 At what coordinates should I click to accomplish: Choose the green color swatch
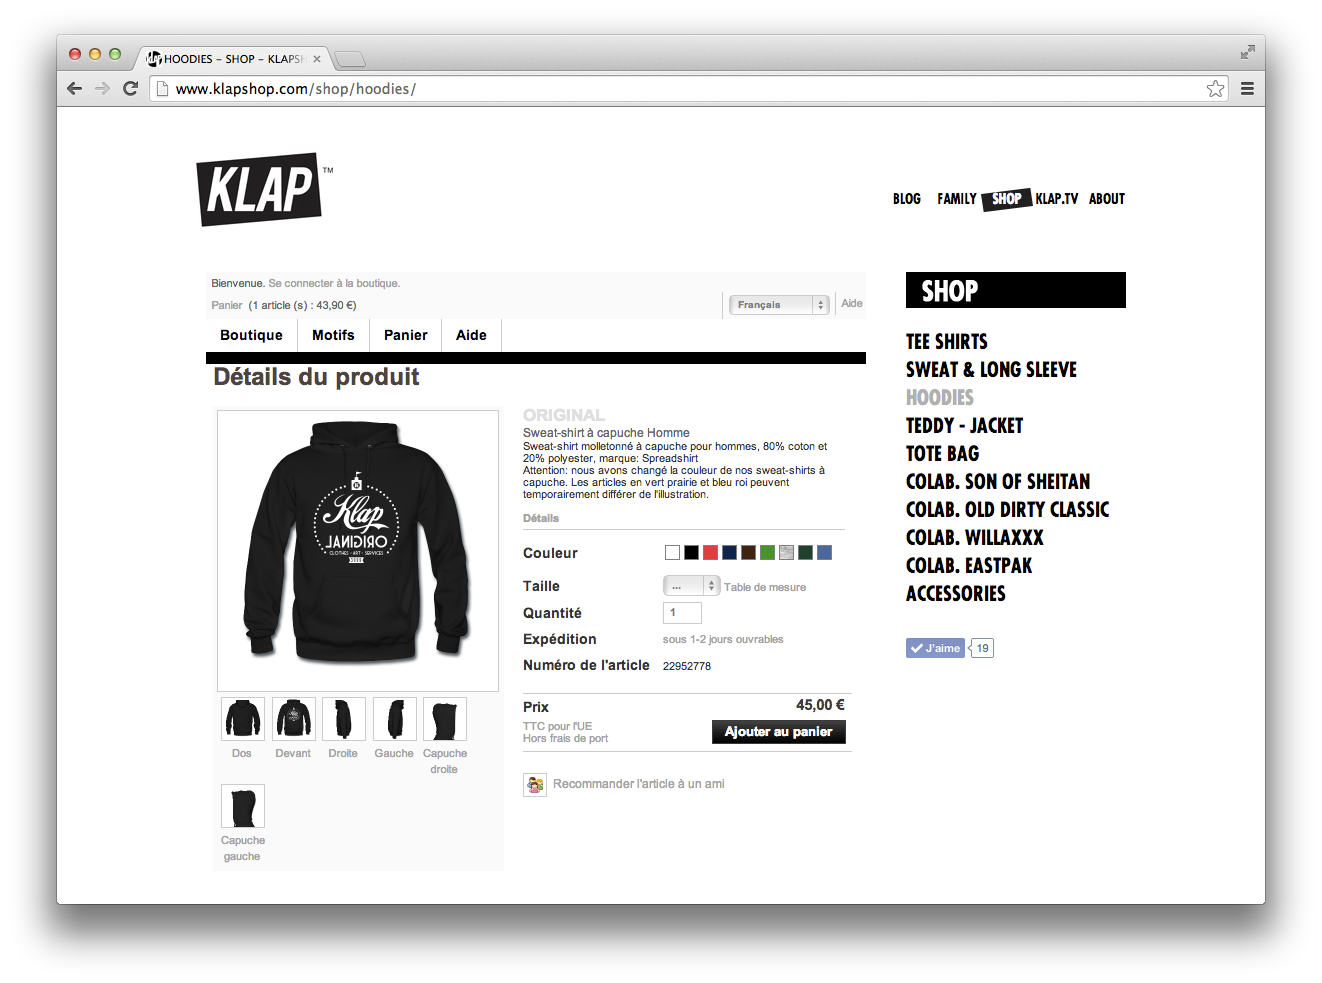click(x=767, y=553)
